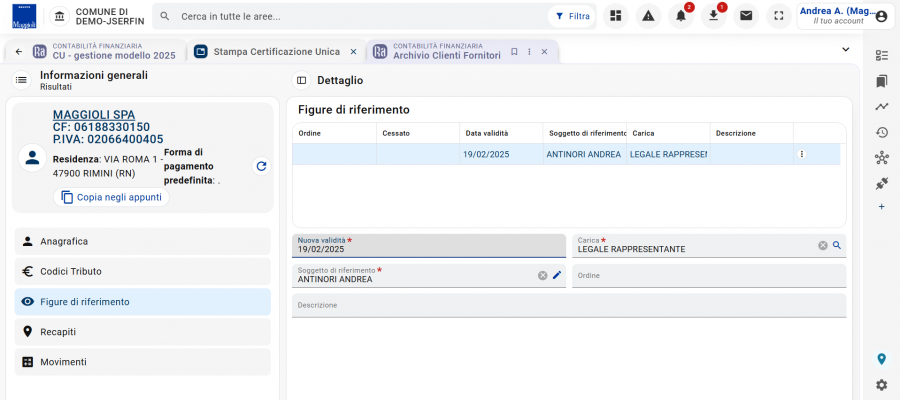This screenshot has width=900, height=400.
Task: Click the Nuova validità date field
Action: coord(429,246)
